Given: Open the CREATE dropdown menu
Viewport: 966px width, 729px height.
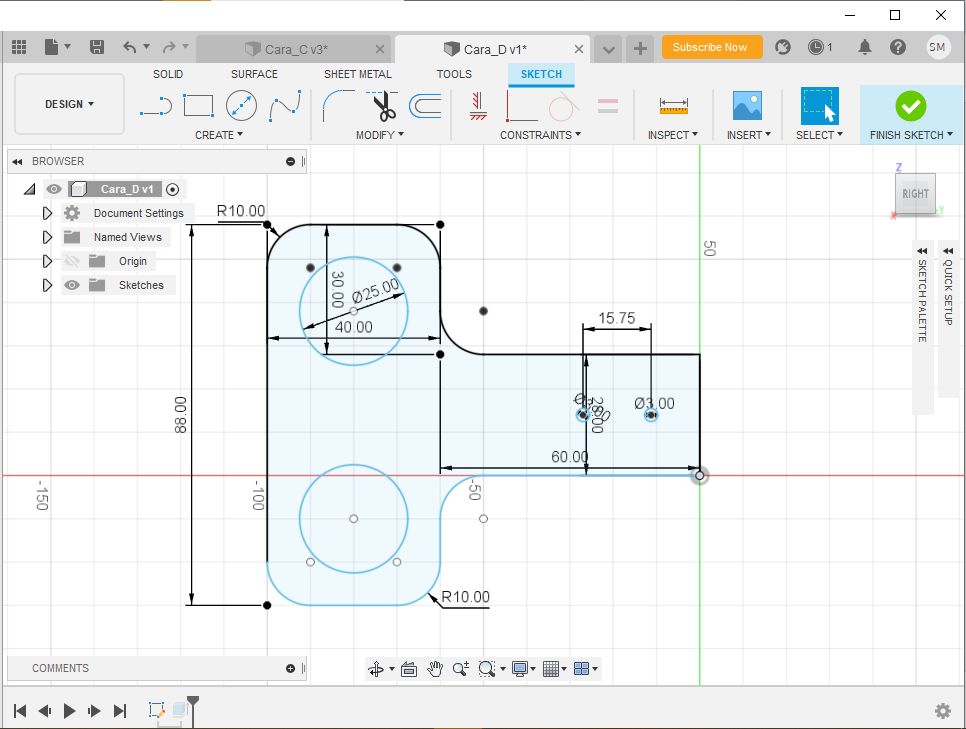Looking at the screenshot, I should pyautogui.click(x=219, y=135).
